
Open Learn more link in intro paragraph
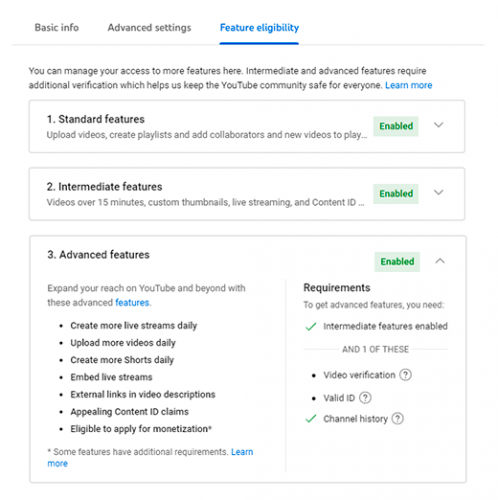click(x=409, y=85)
